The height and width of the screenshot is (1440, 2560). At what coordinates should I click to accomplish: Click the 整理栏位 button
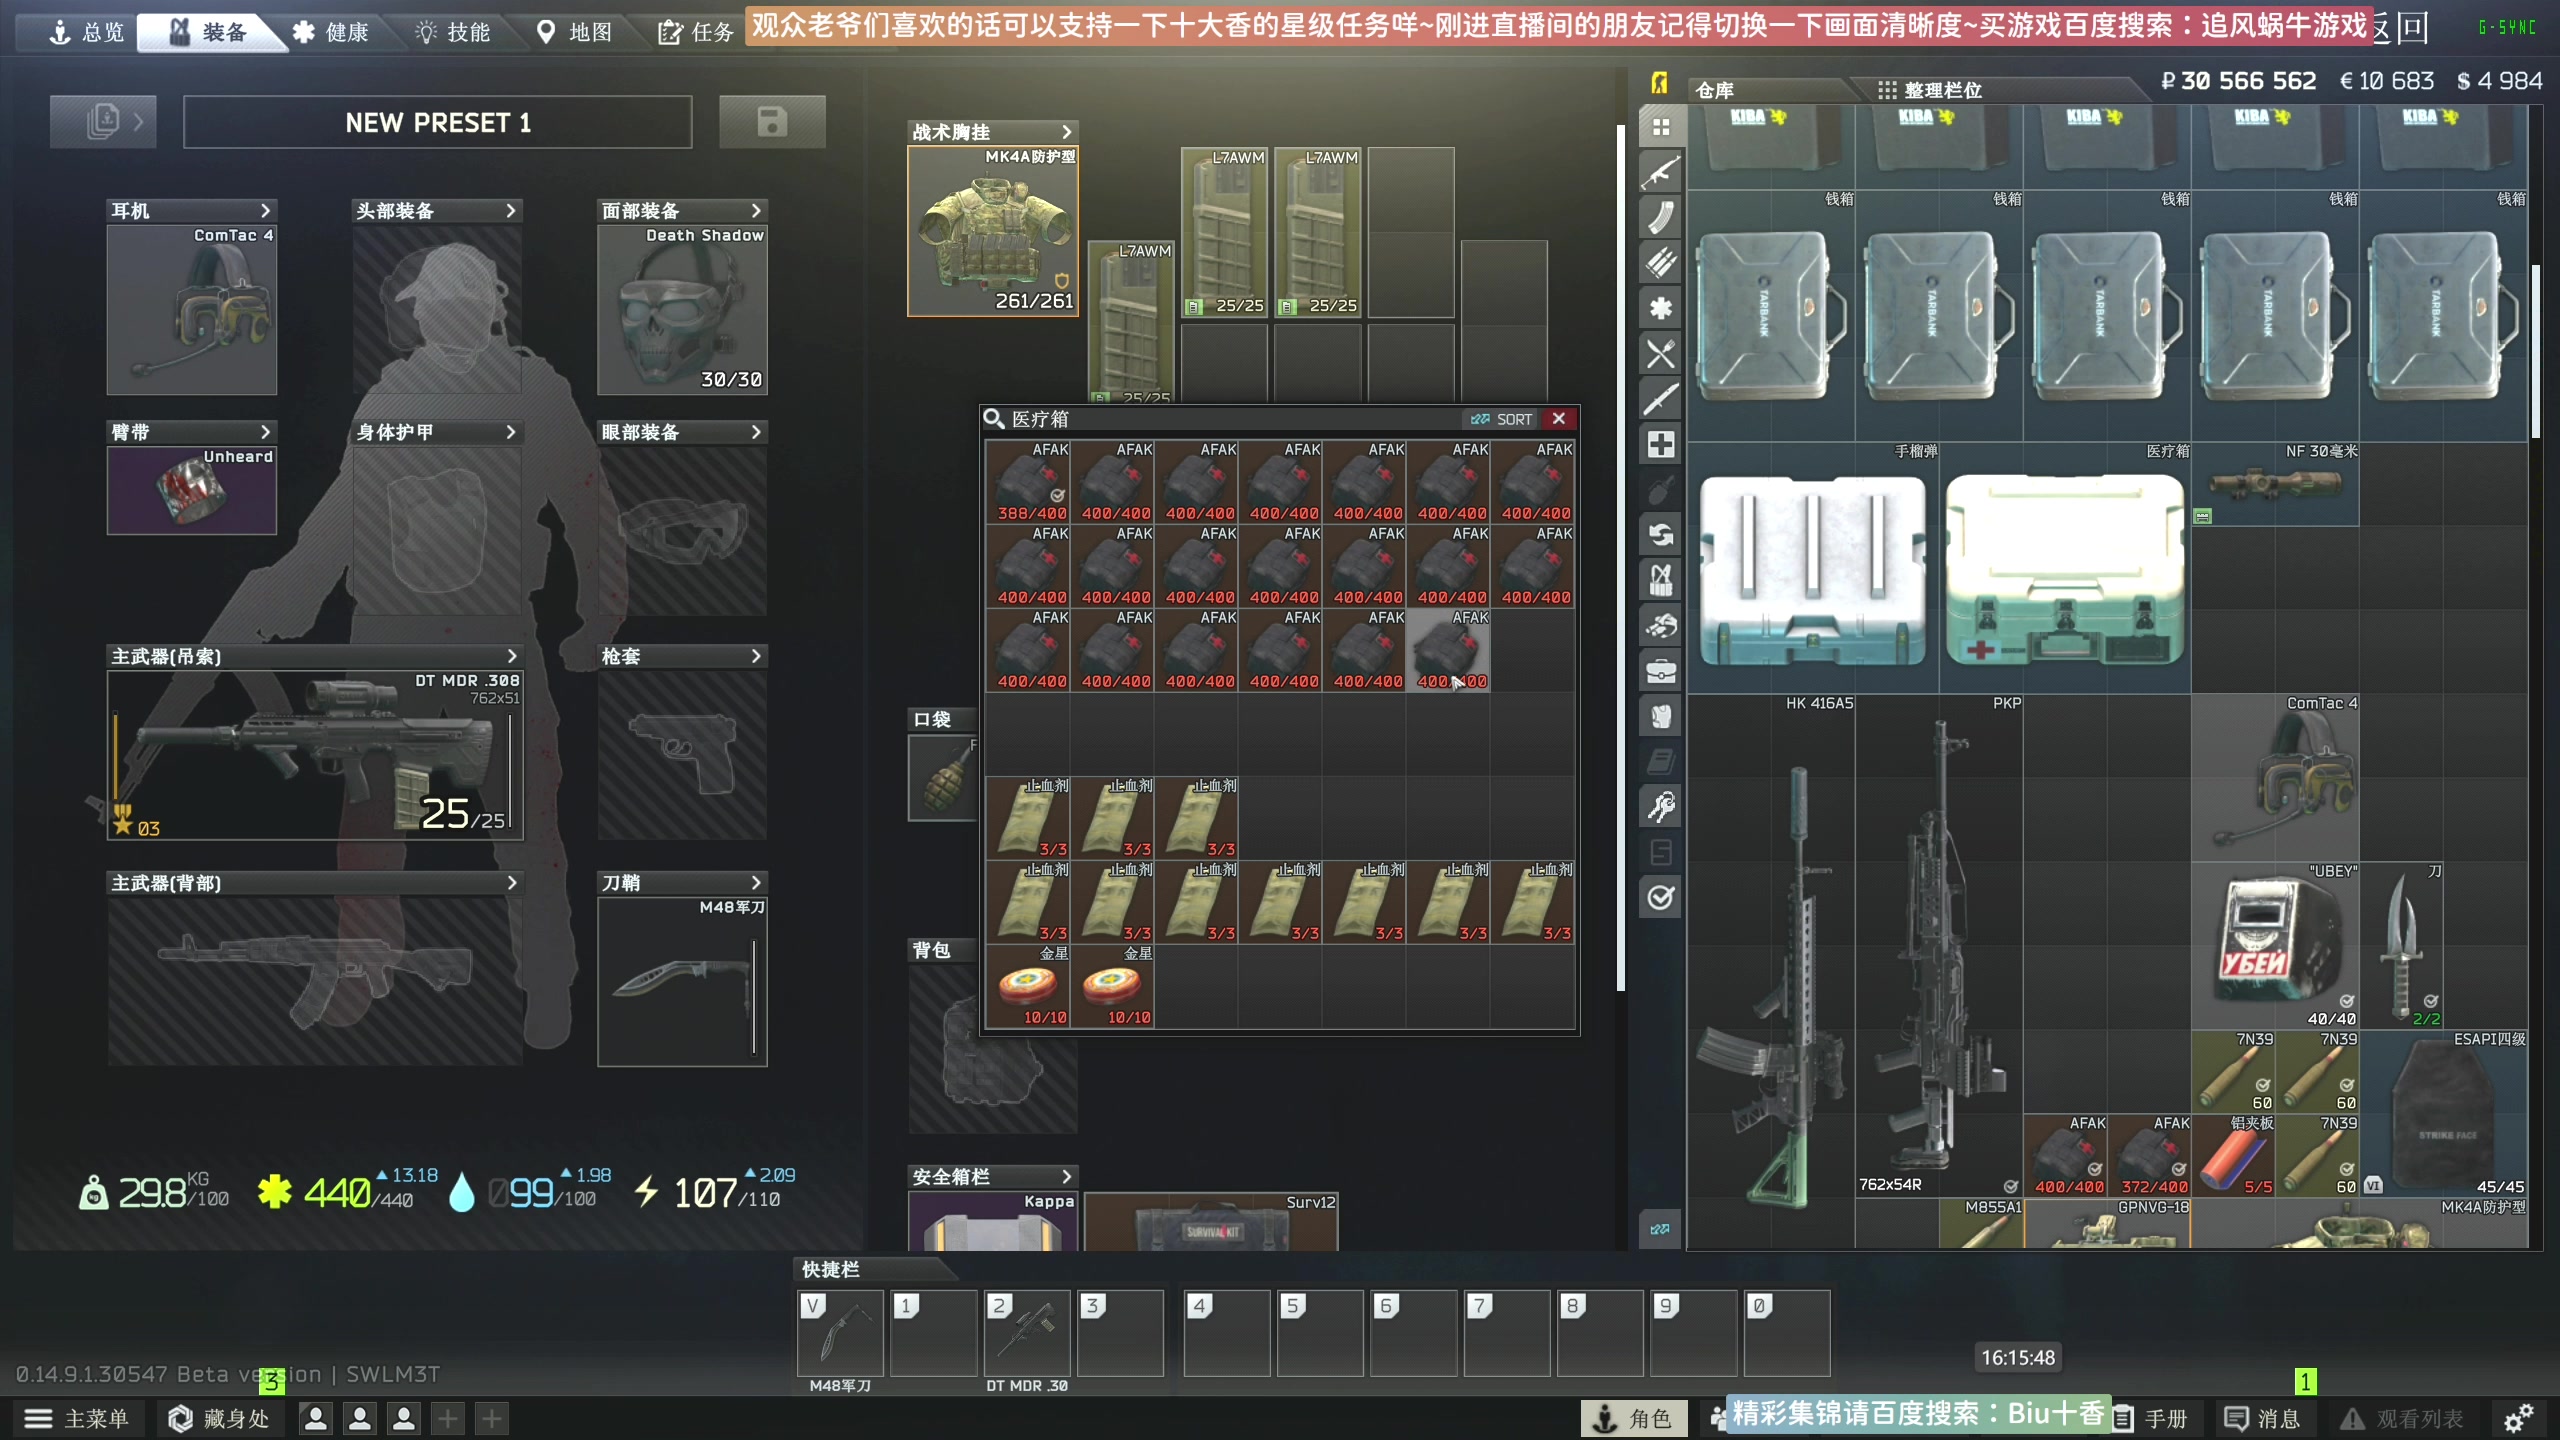pos(1929,90)
